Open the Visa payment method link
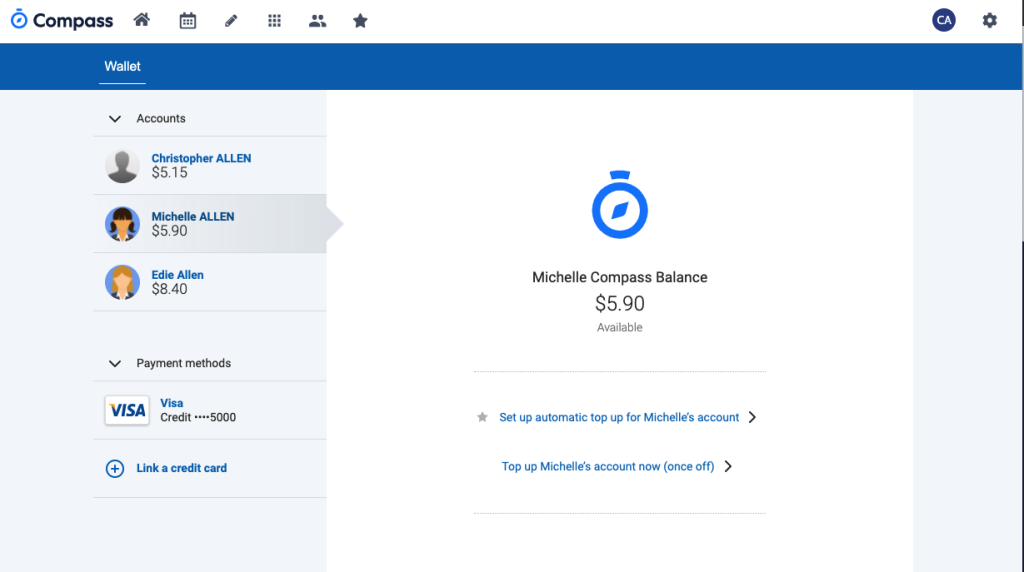Screen dimensions: 1024x572 pyautogui.click(x=172, y=403)
